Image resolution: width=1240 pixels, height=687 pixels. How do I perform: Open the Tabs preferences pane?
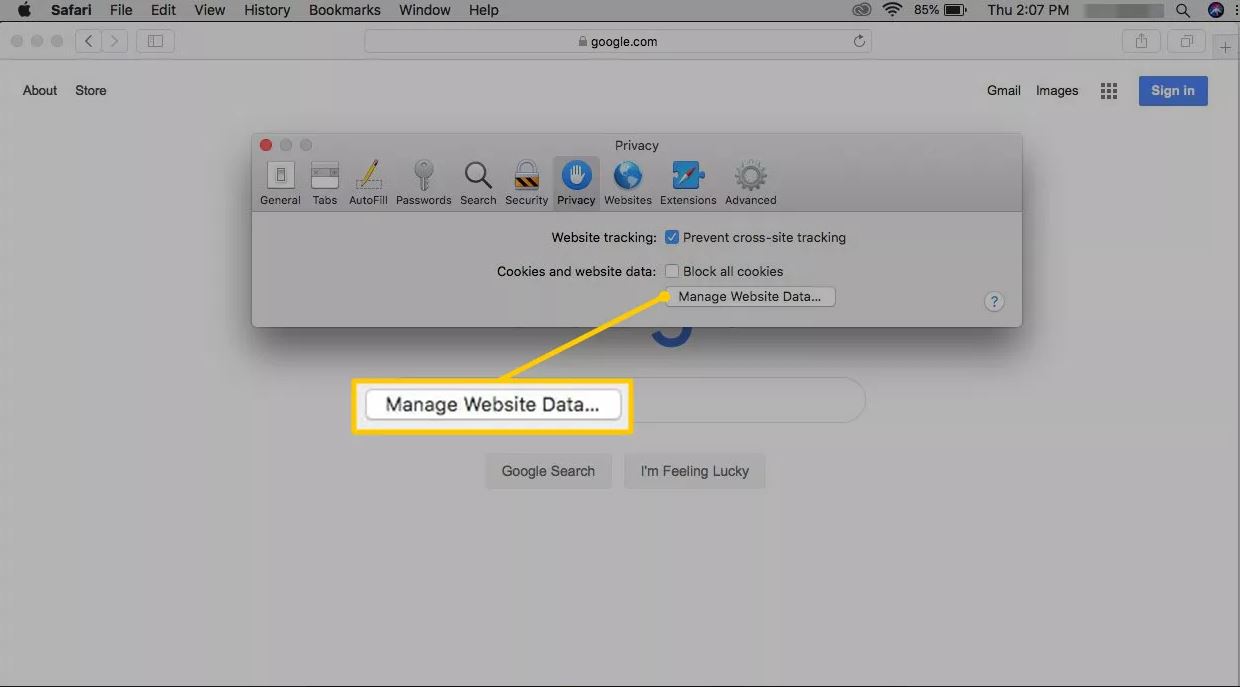click(325, 182)
